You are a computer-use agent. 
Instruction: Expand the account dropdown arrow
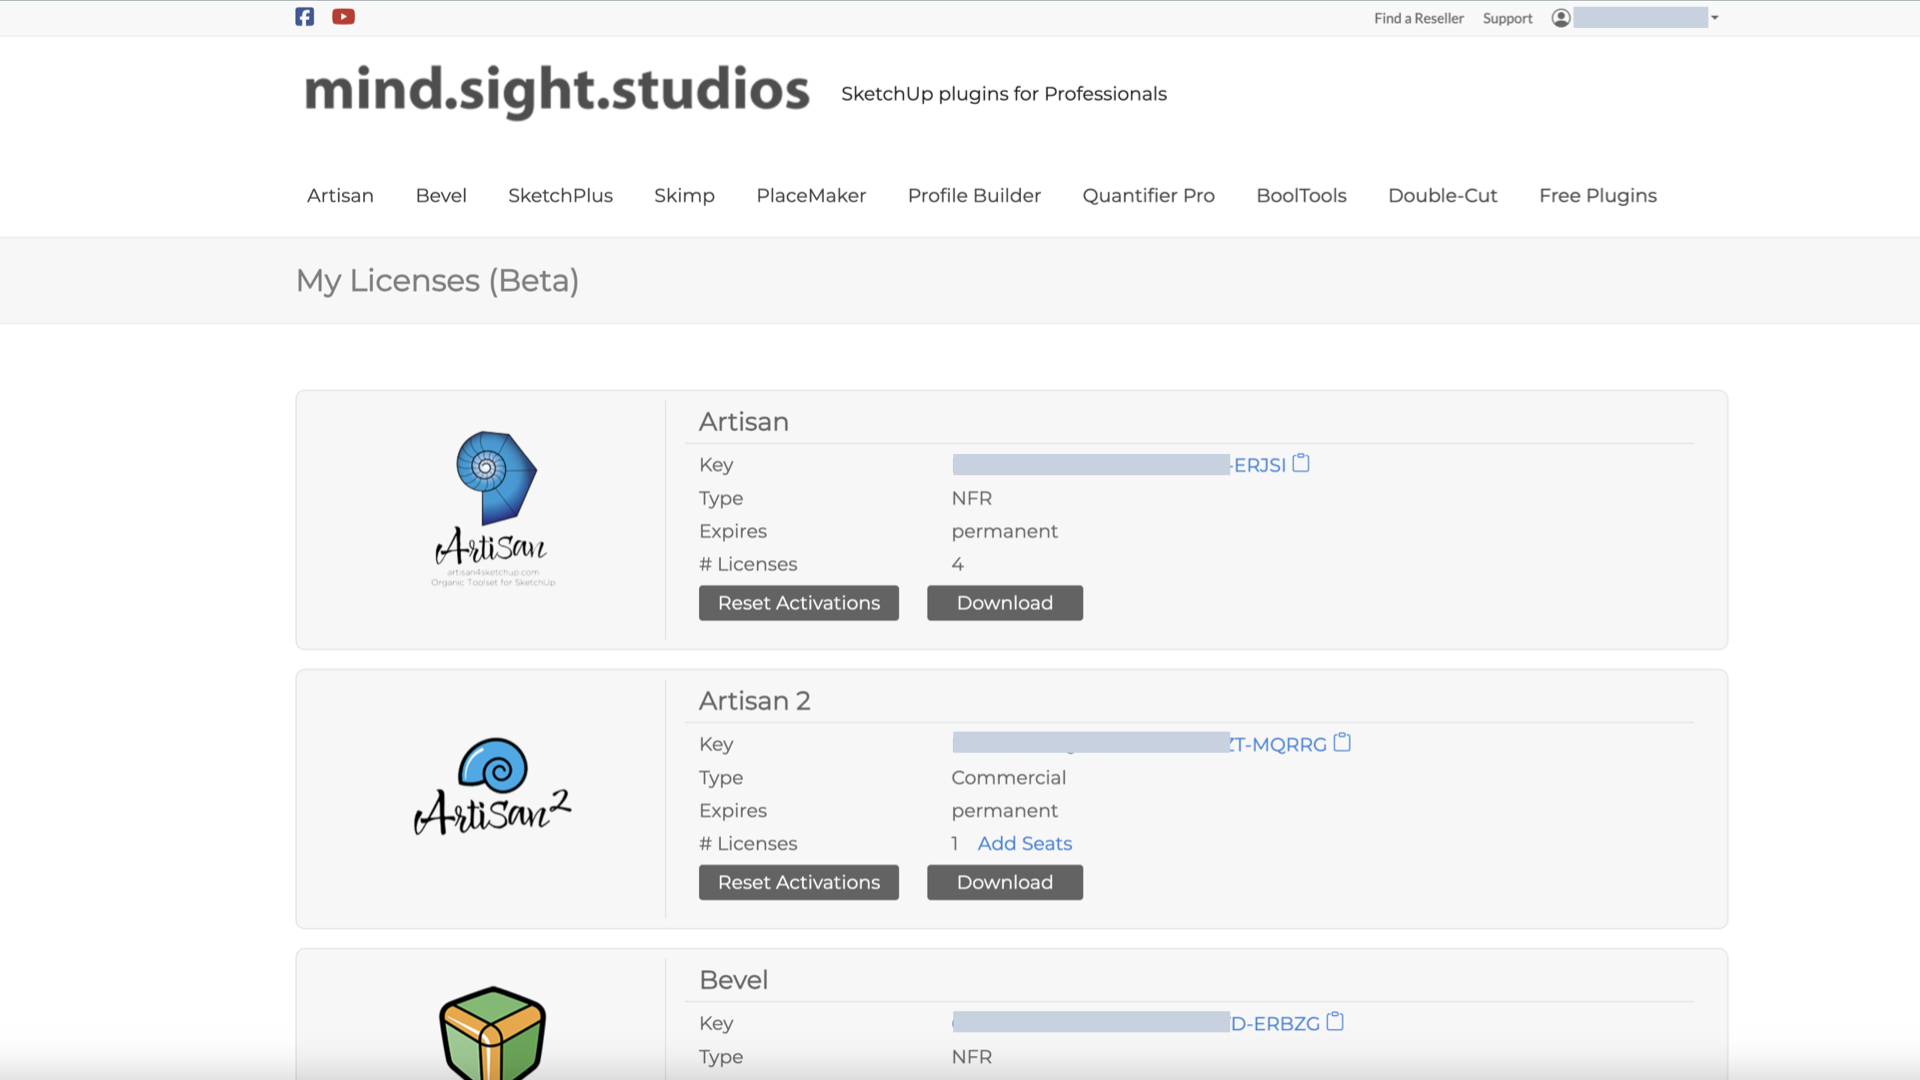click(x=1714, y=18)
